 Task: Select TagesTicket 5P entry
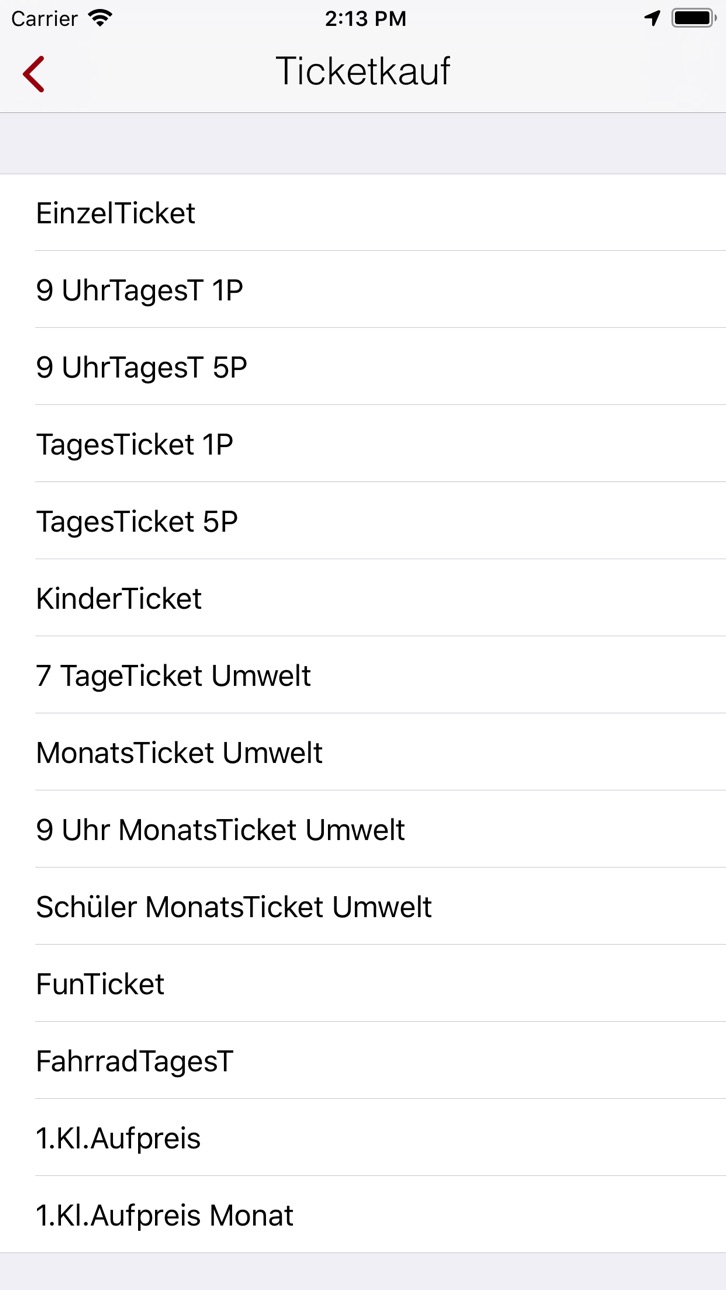(363, 521)
